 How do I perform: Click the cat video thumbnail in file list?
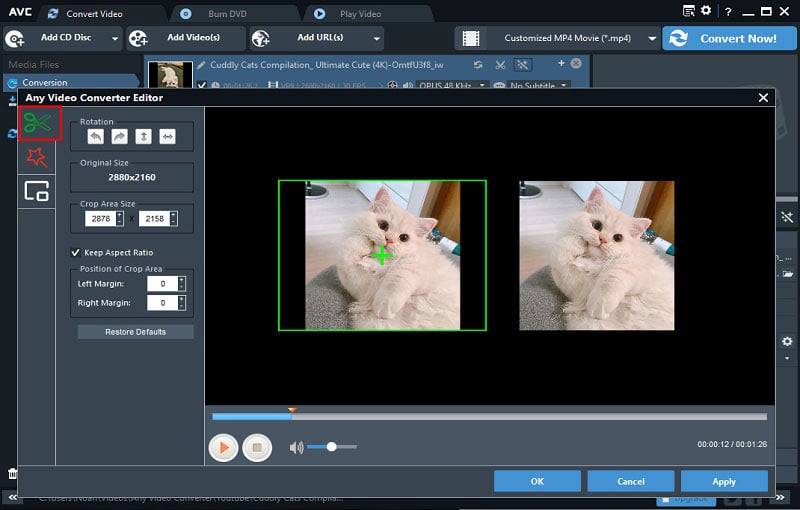(x=170, y=75)
